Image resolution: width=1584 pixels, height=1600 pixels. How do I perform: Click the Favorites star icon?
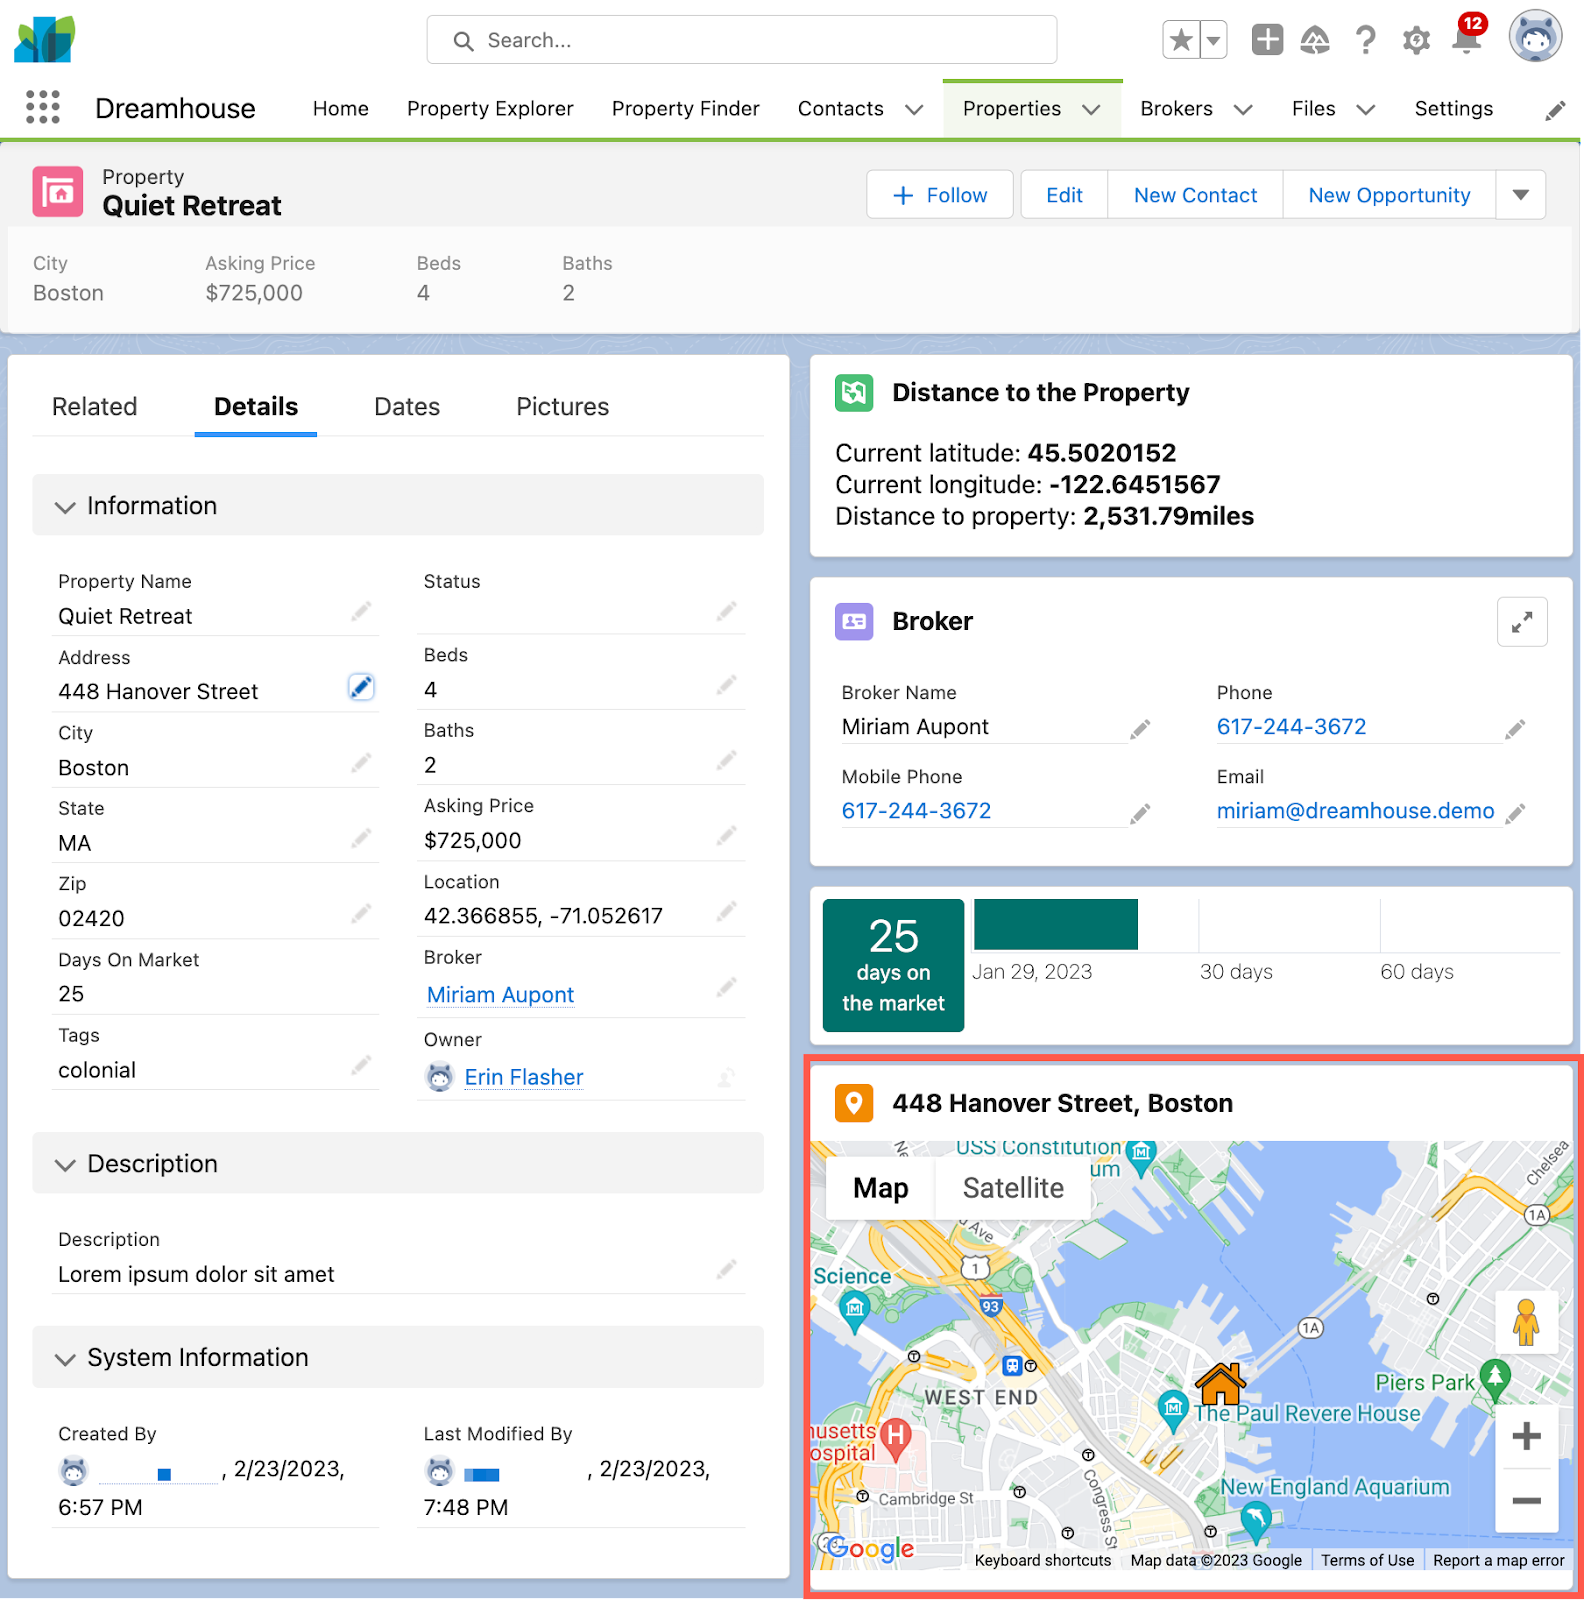[x=1181, y=41]
